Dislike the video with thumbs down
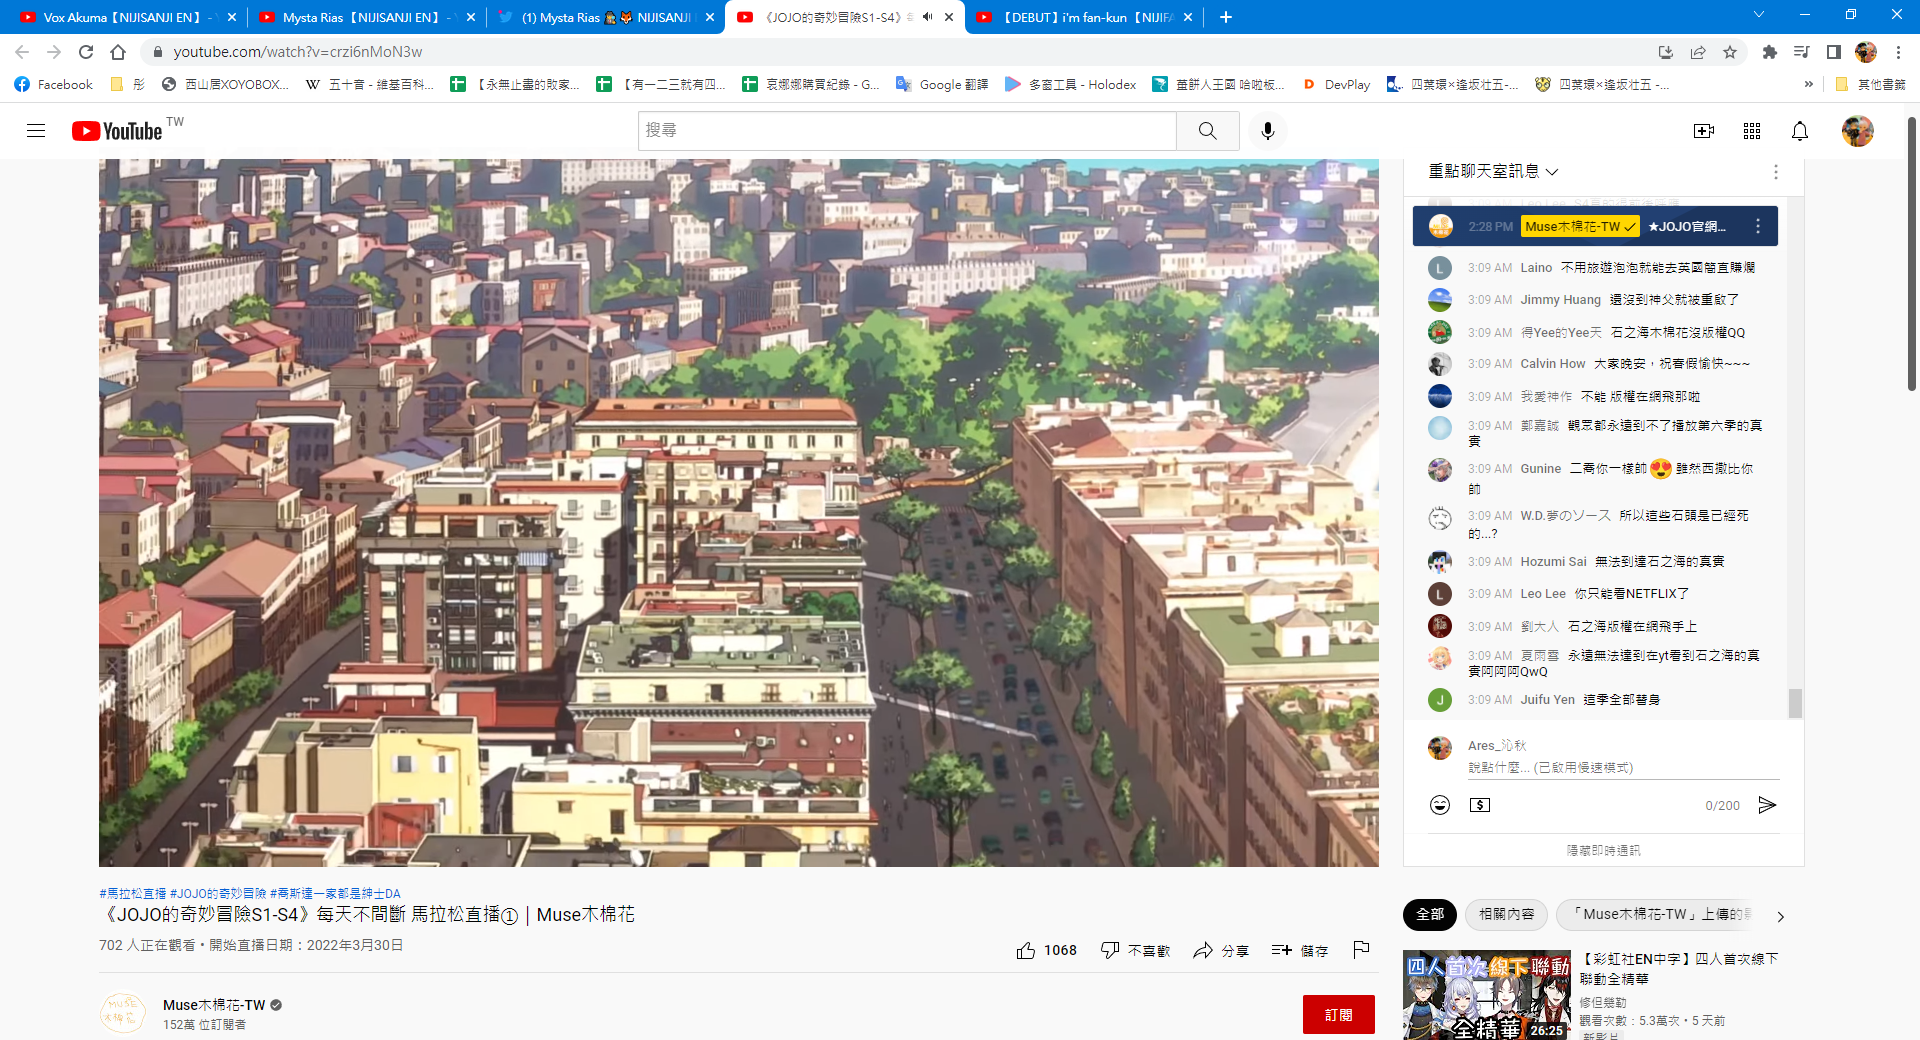 (x=1135, y=950)
